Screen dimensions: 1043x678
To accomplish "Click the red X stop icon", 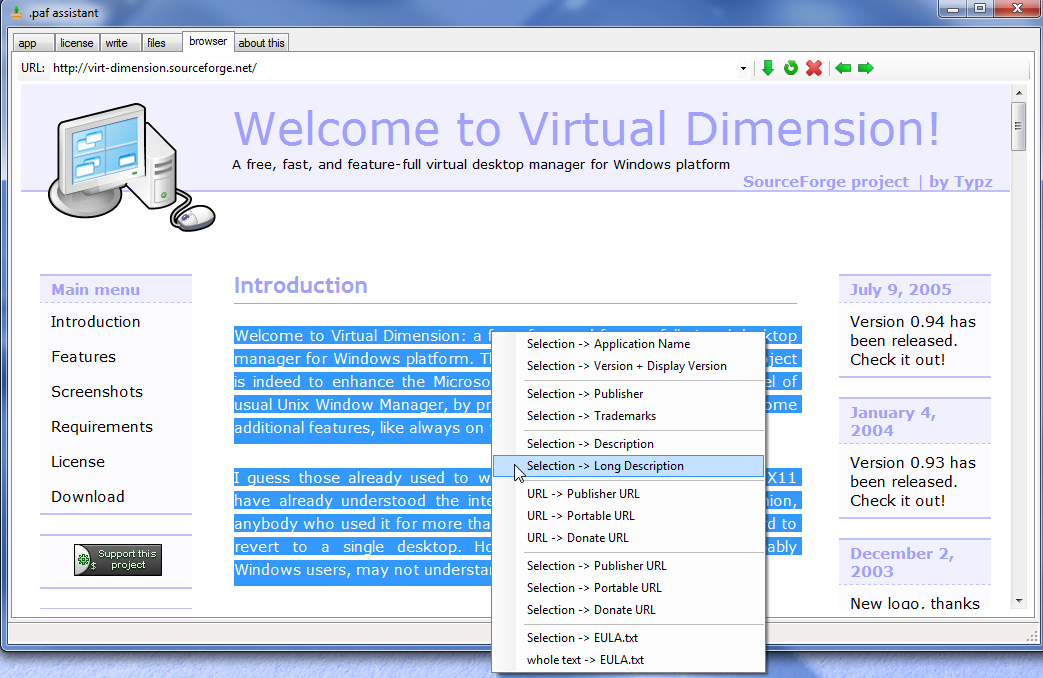I will point(814,68).
